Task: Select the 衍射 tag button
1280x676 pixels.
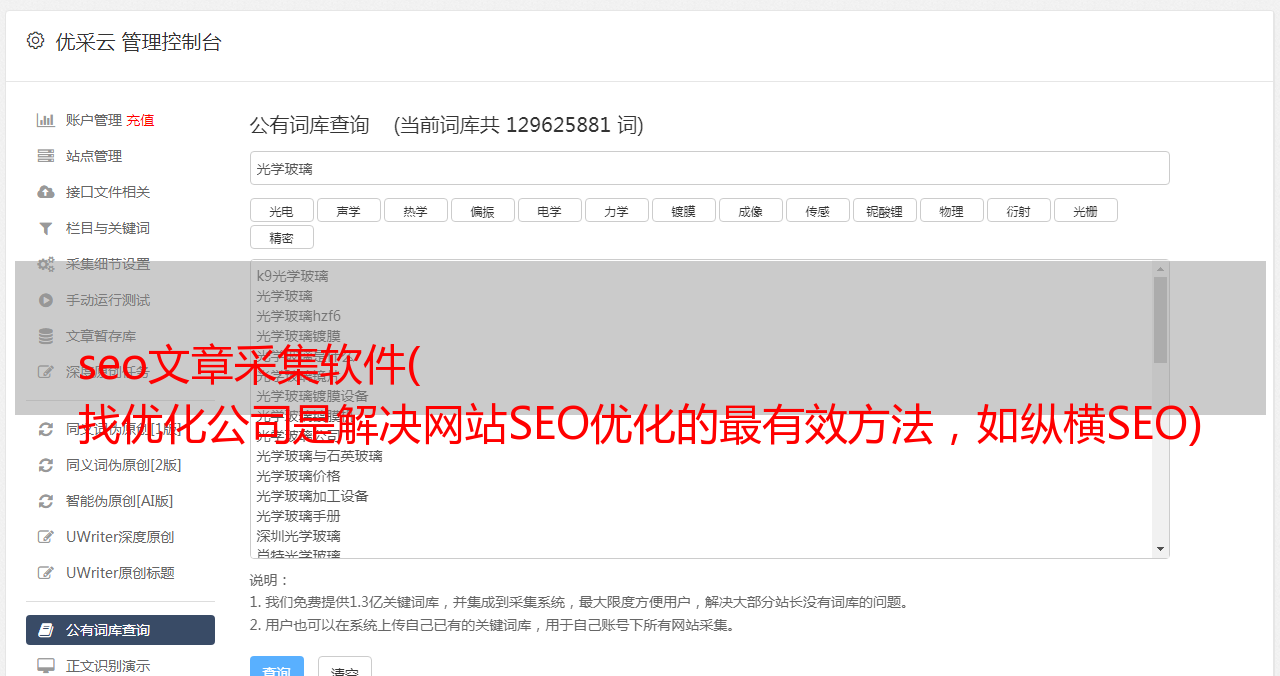Action: click(x=1018, y=211)
